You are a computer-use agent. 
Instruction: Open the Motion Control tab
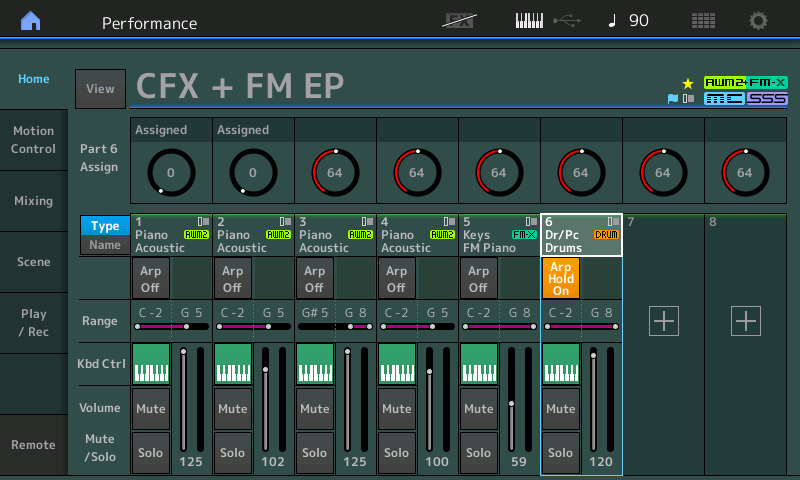(x=34, y=140)
